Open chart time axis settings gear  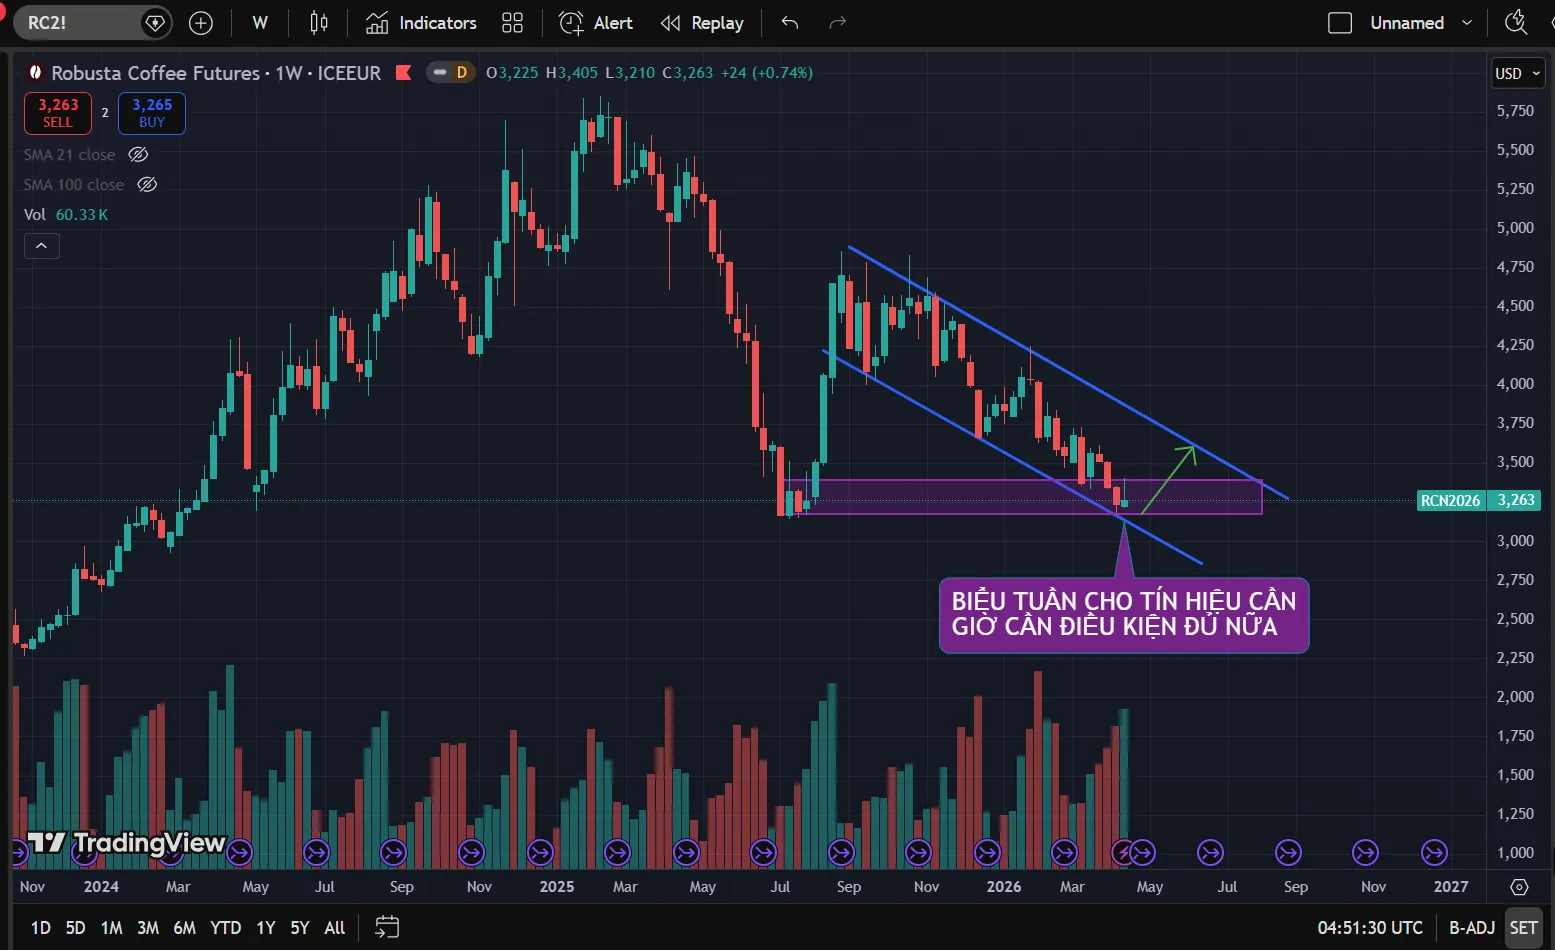click(x=1519, y=887)
